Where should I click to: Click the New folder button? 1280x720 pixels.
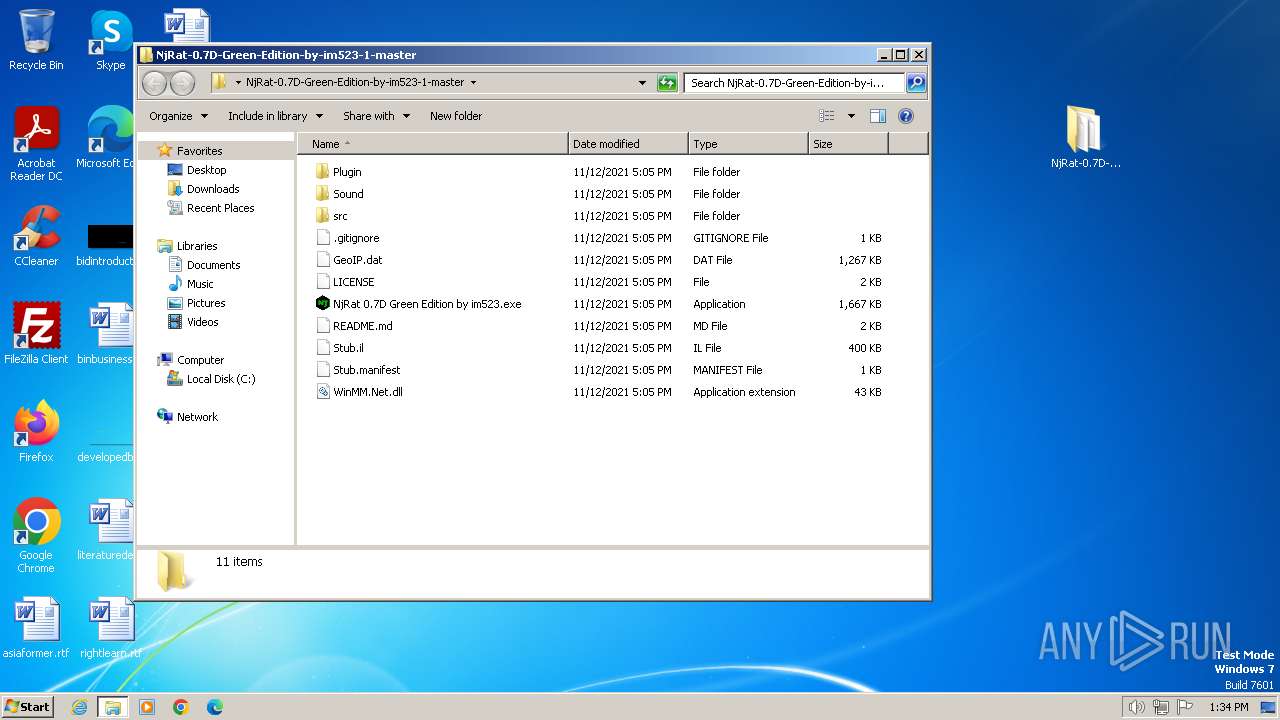[x=456, y=116]
